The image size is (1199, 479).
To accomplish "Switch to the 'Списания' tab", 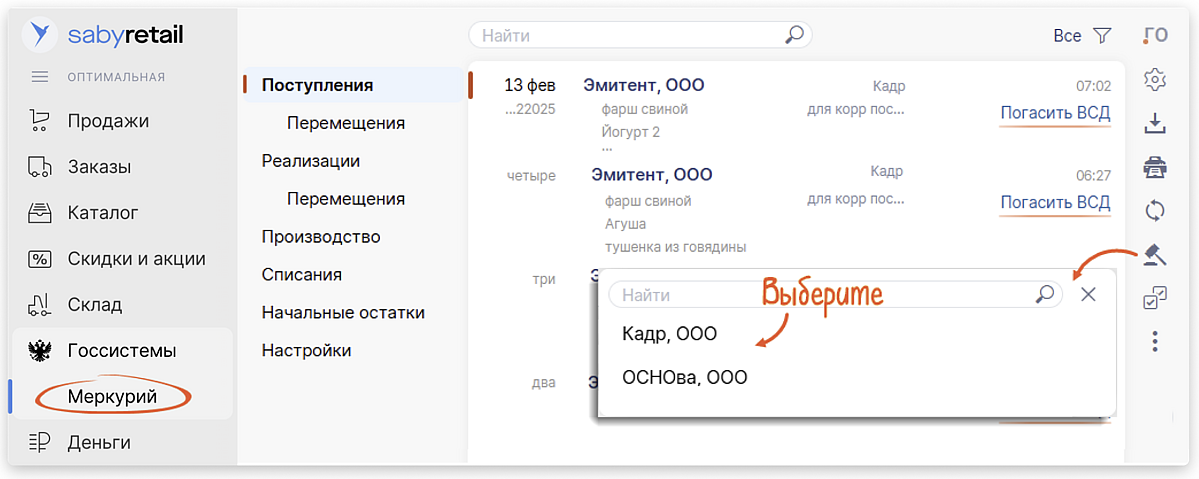I will [x=302, y=275].
